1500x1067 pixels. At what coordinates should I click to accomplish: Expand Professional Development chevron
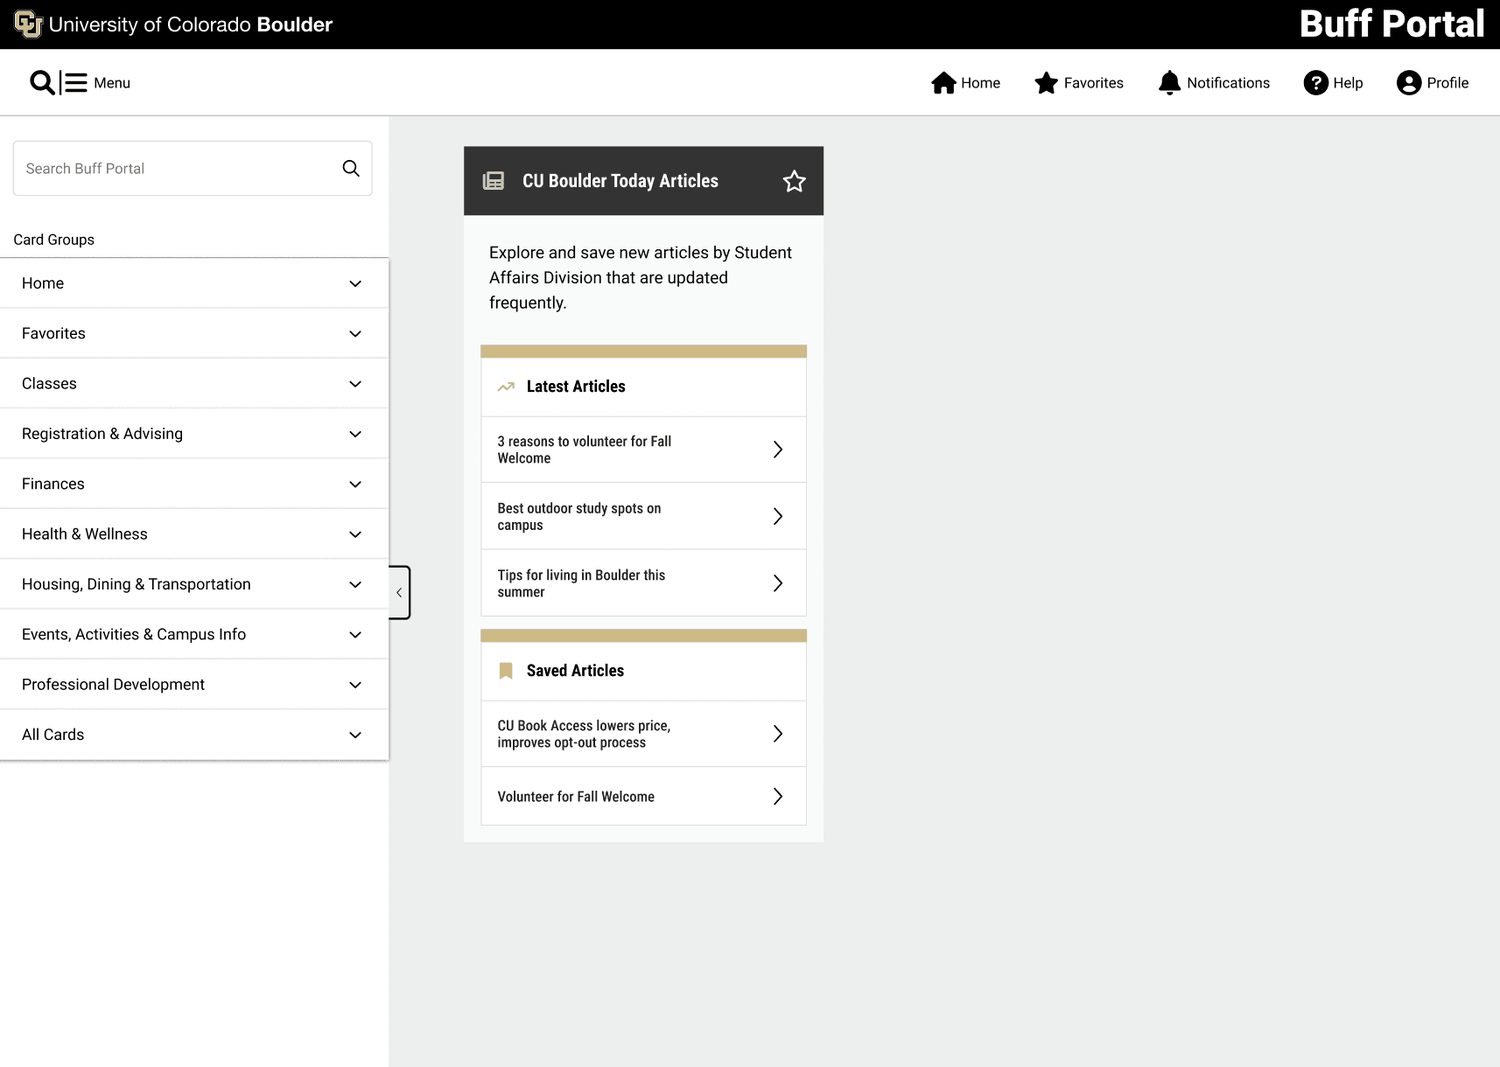click(x=355, y=685)
